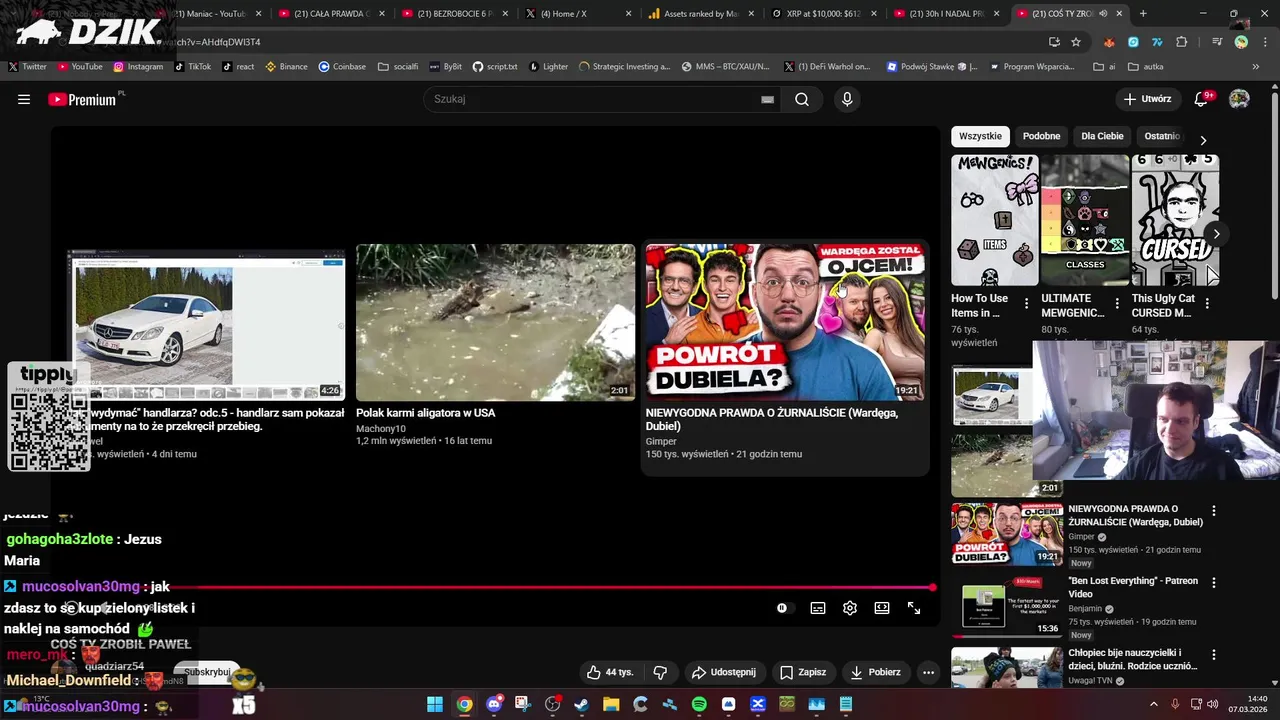1280x720 pixels.
Task: Bookmark this page with star icon
Action: click(x=1076, y=42)
